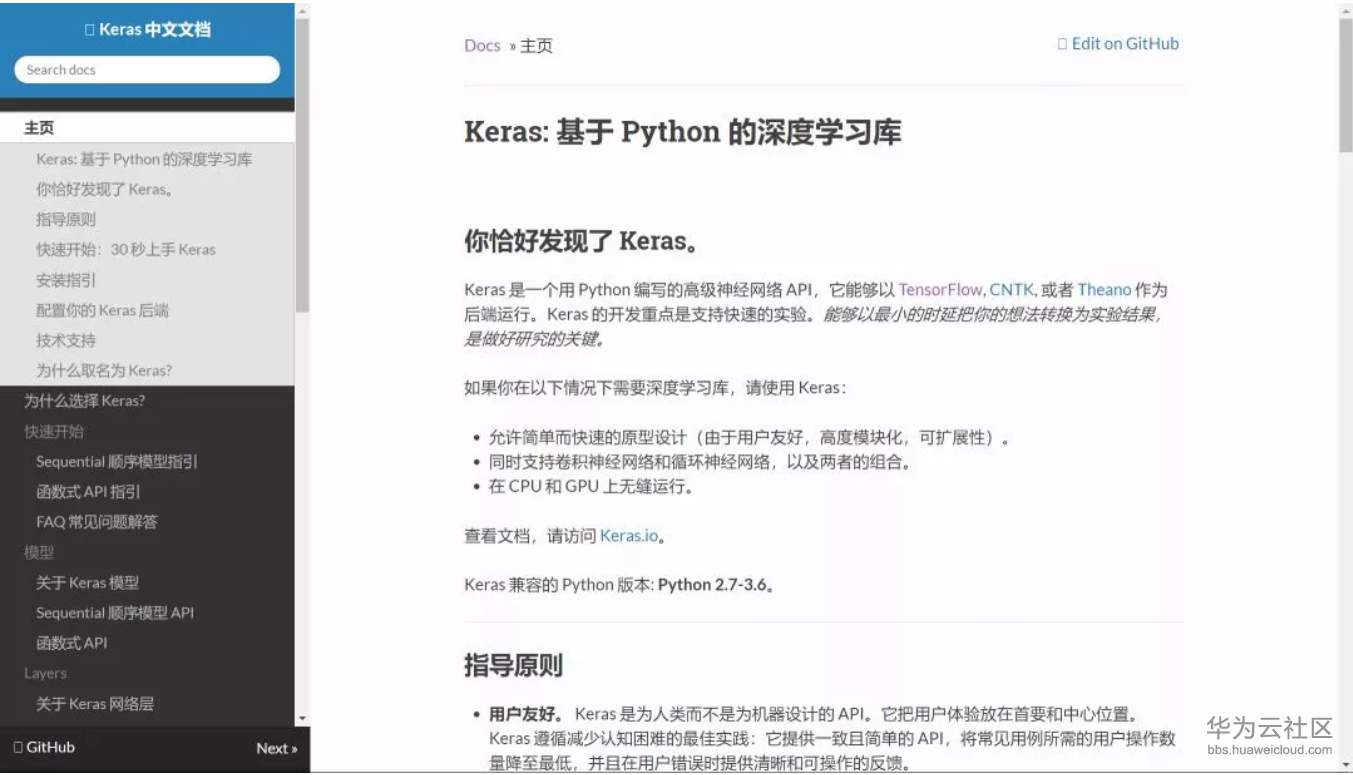Open Sequential 顺序模型 API page
The width and height of the screenshot is (1353, 775).
(115, 612)
